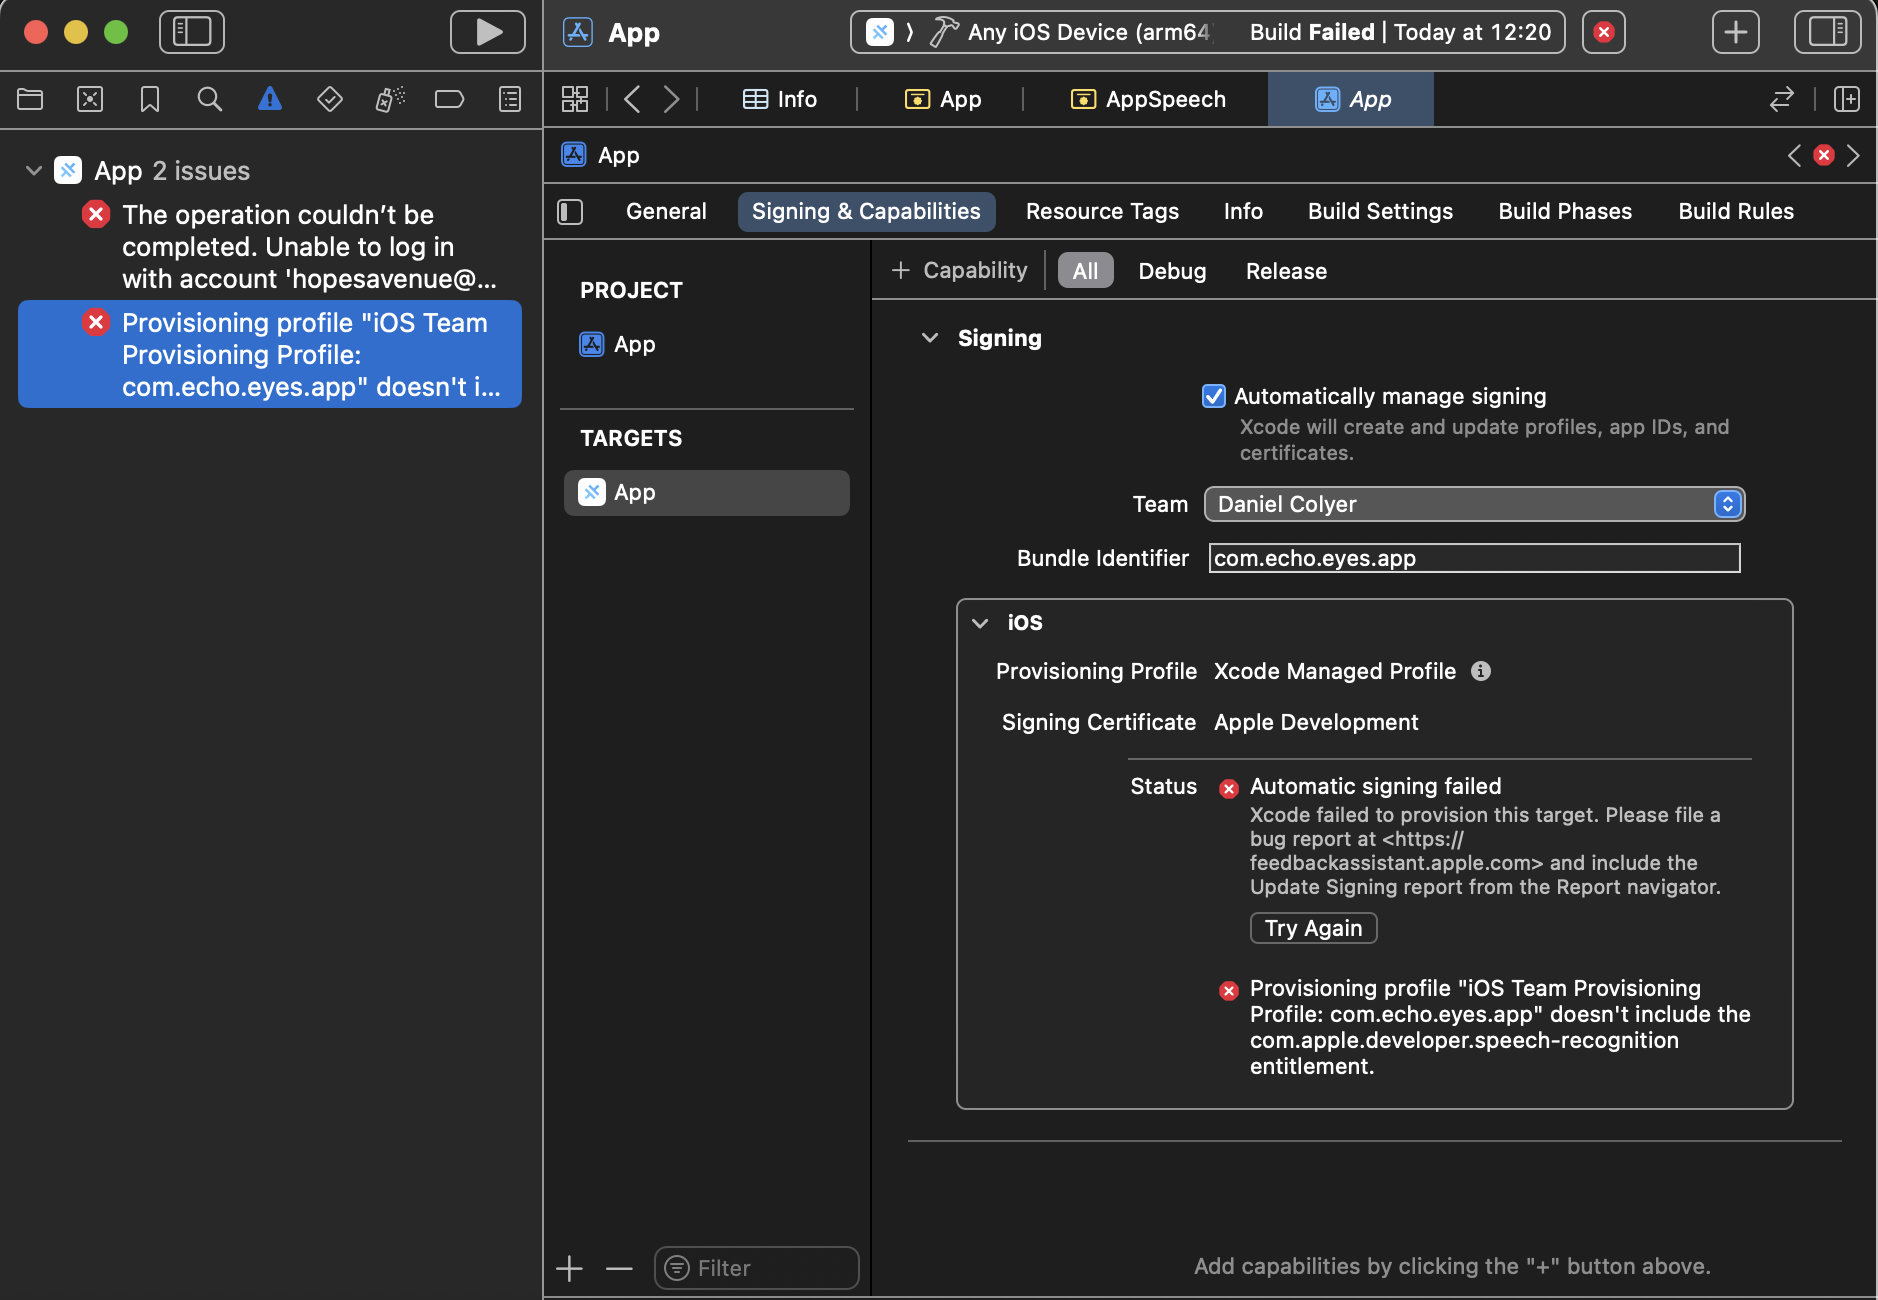Viewport: 1878px width, 1300px height.
Task: Switch to the AppSpeech file tab
Action: 1148,99
